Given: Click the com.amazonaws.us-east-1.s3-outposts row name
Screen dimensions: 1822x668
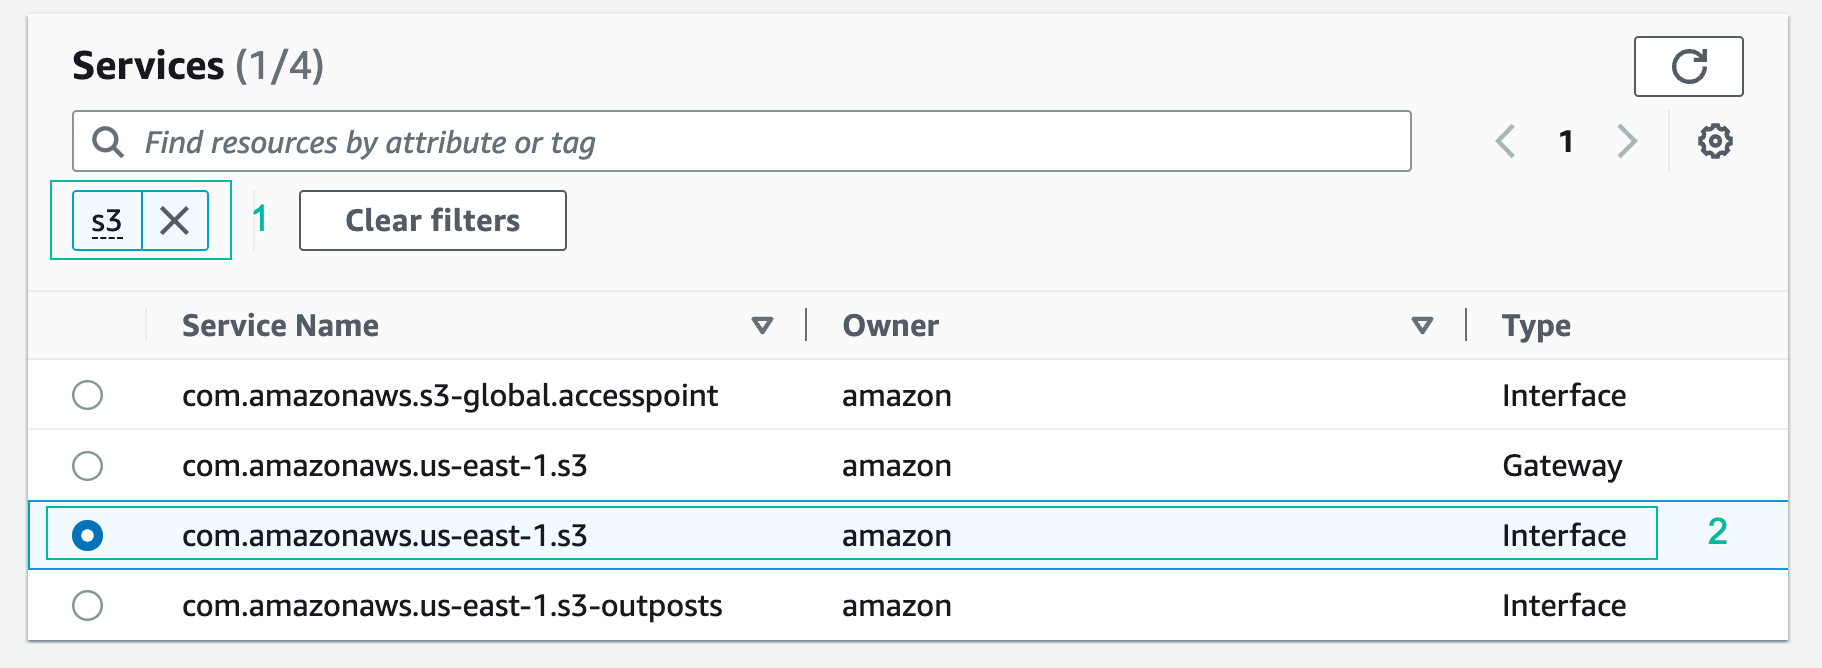Looking at the screenshot, I should (452, 606).
